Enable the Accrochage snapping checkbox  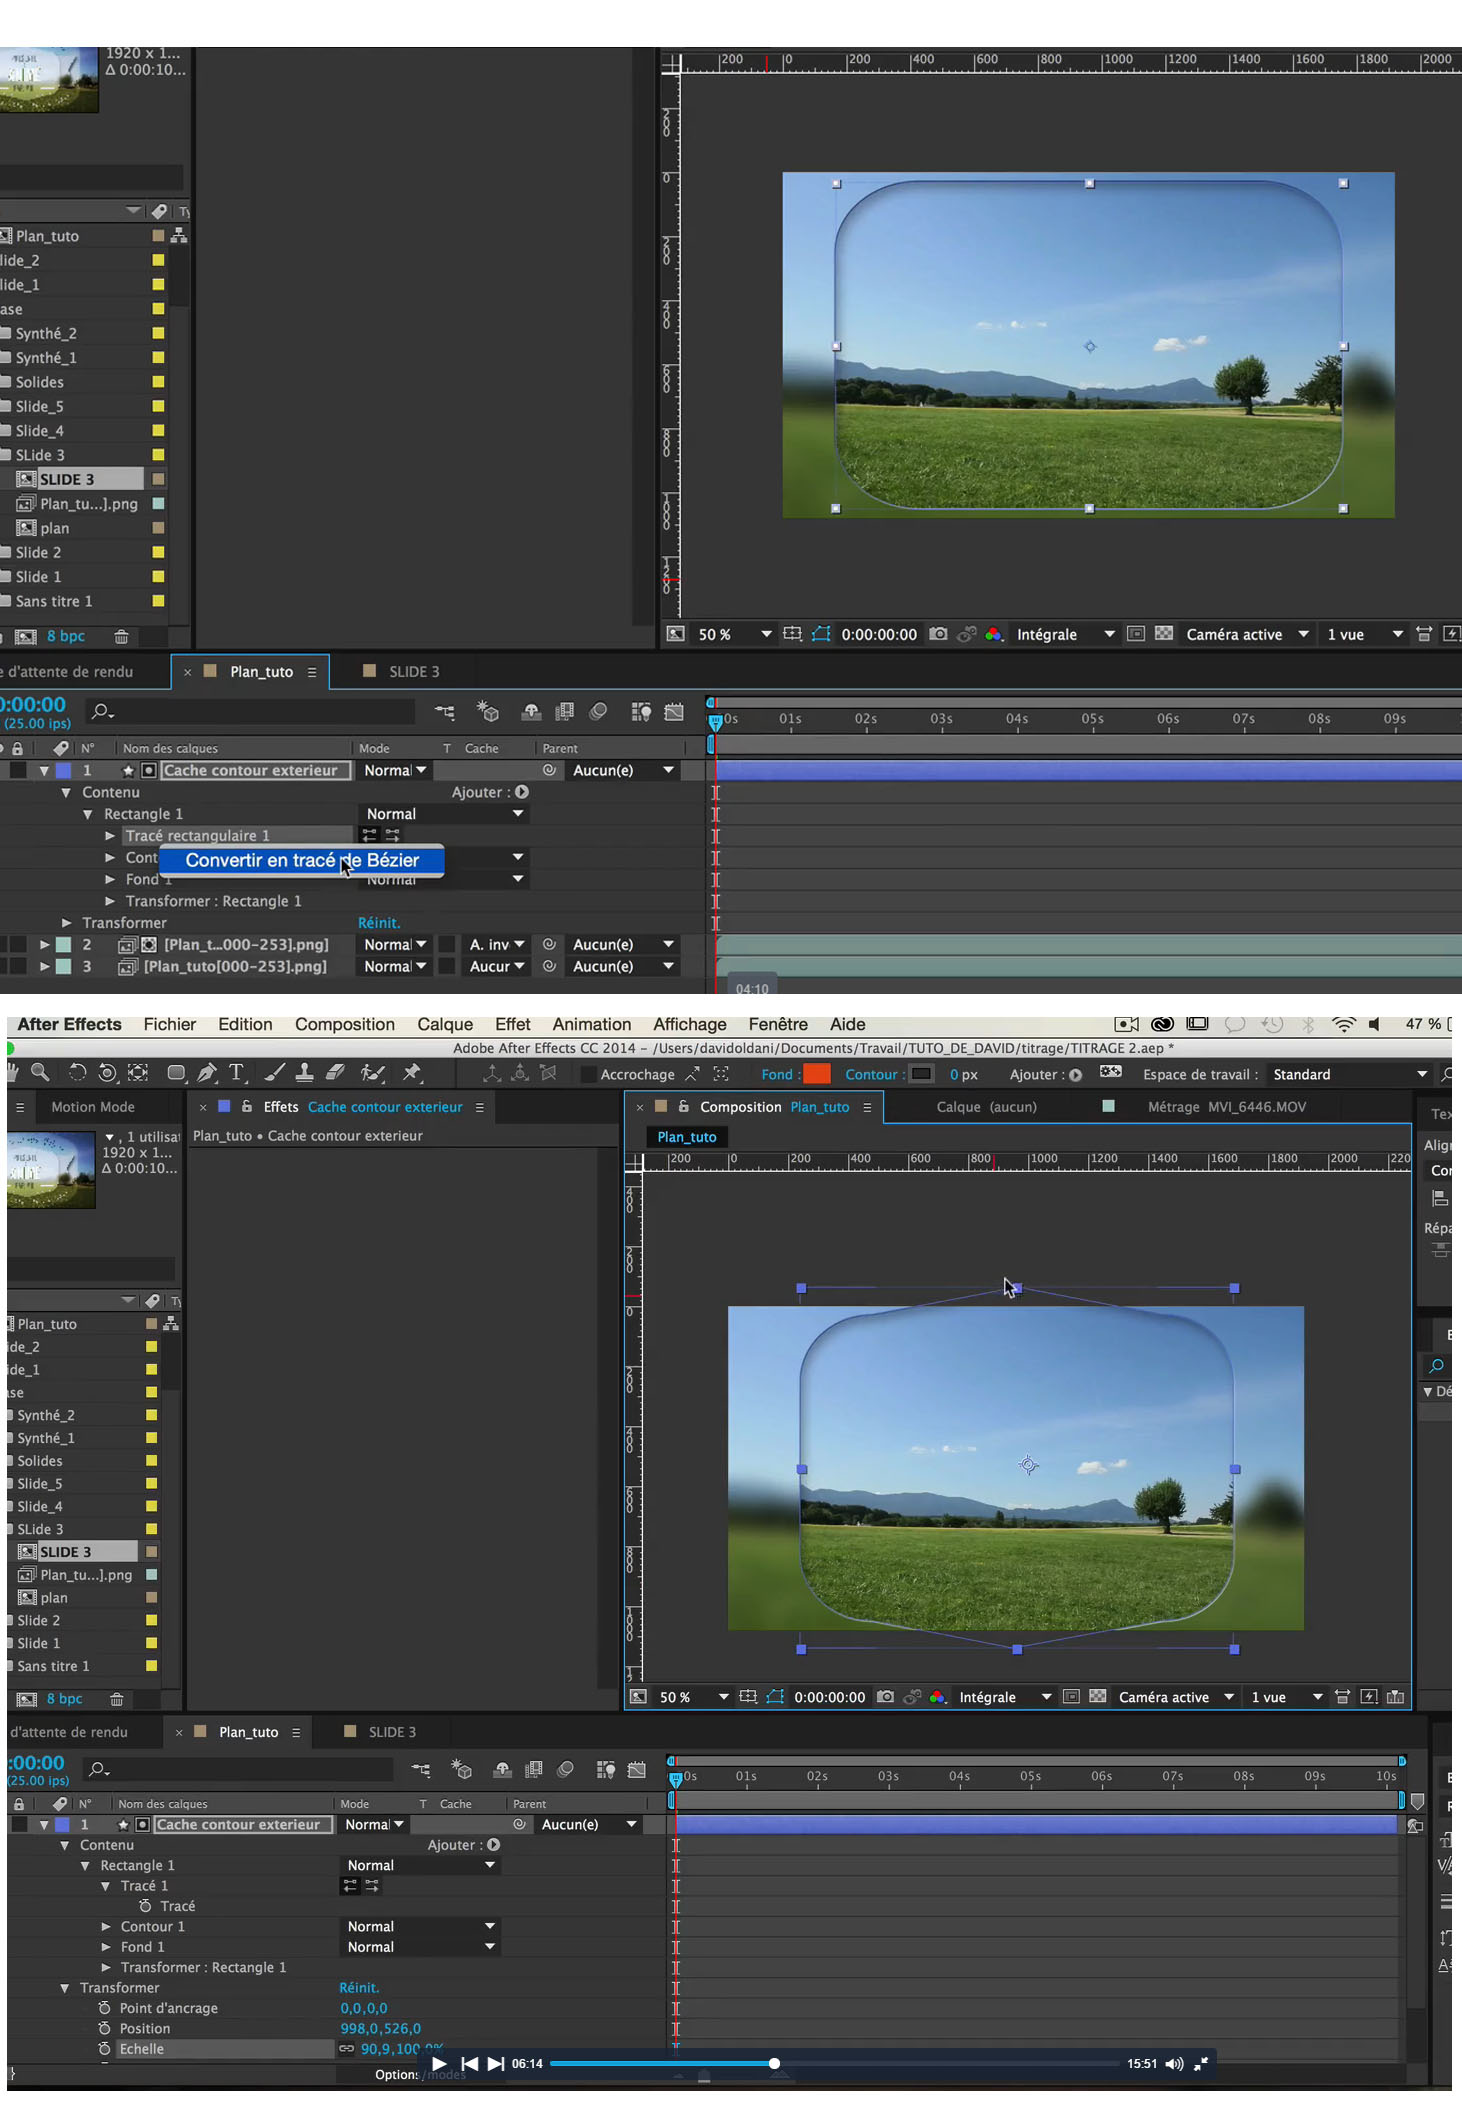point(589,1075)
